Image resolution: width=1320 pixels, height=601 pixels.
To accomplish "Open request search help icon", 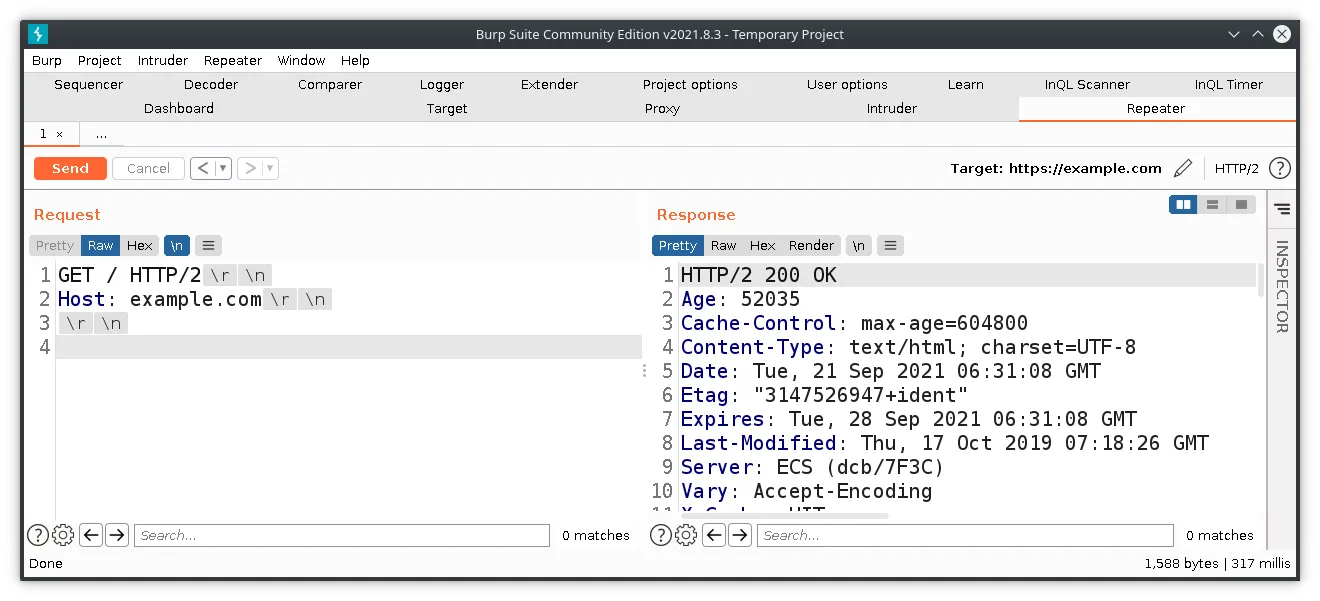I will (38, 535).
